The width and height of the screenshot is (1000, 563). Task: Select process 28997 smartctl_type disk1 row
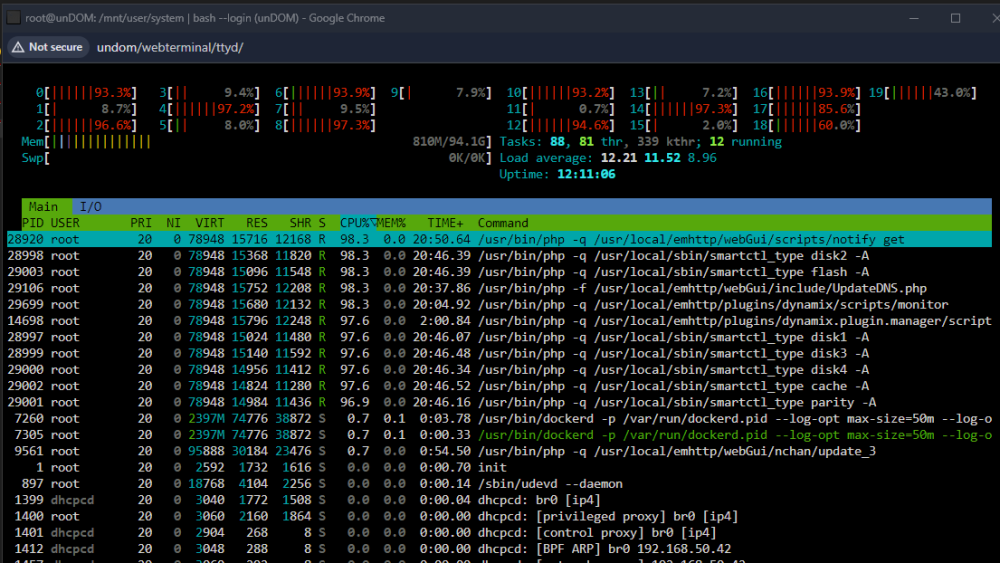coord(499,337)
